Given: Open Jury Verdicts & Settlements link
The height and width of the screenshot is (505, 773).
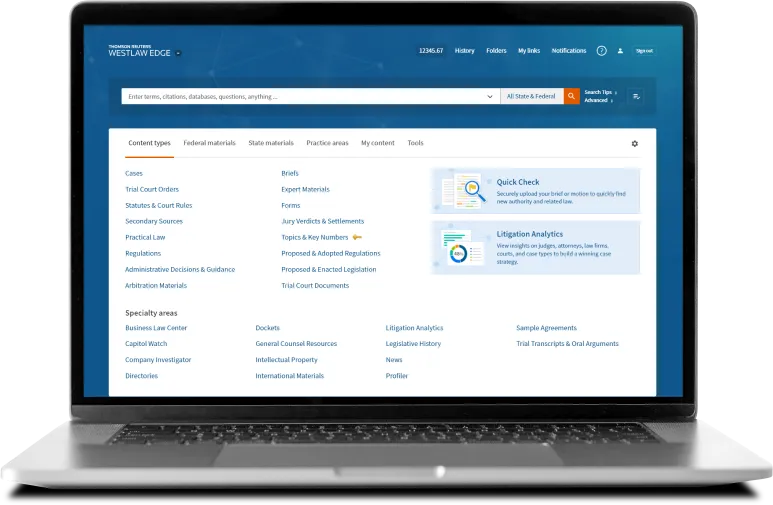Looking at the screenshot, I should point(322,221).
